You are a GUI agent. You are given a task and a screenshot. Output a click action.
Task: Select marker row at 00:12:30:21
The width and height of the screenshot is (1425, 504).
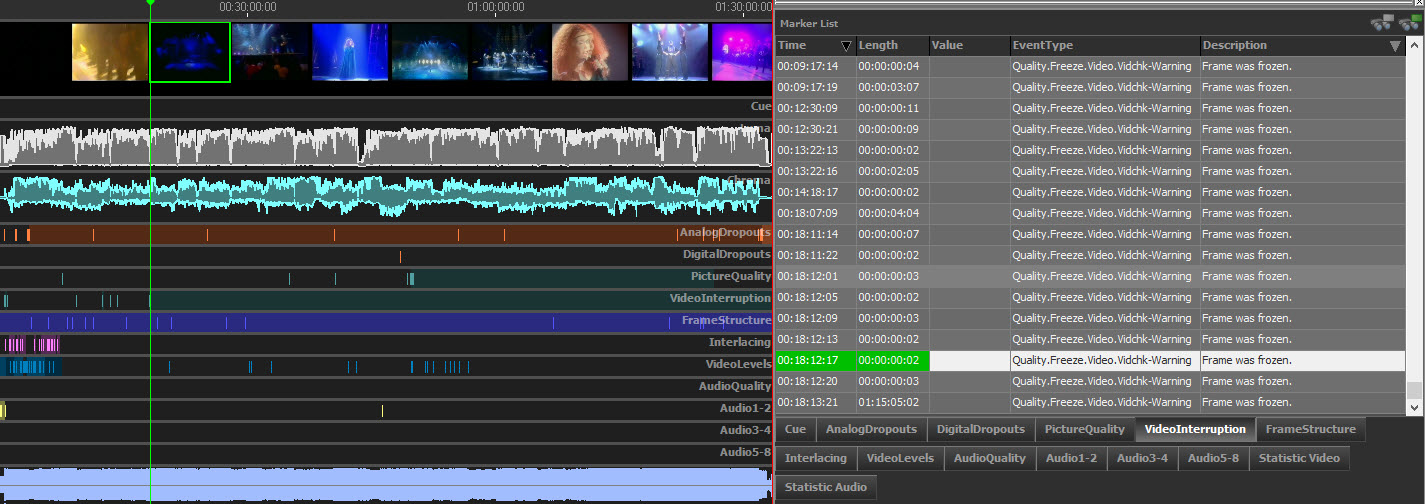pos(1091,129)
